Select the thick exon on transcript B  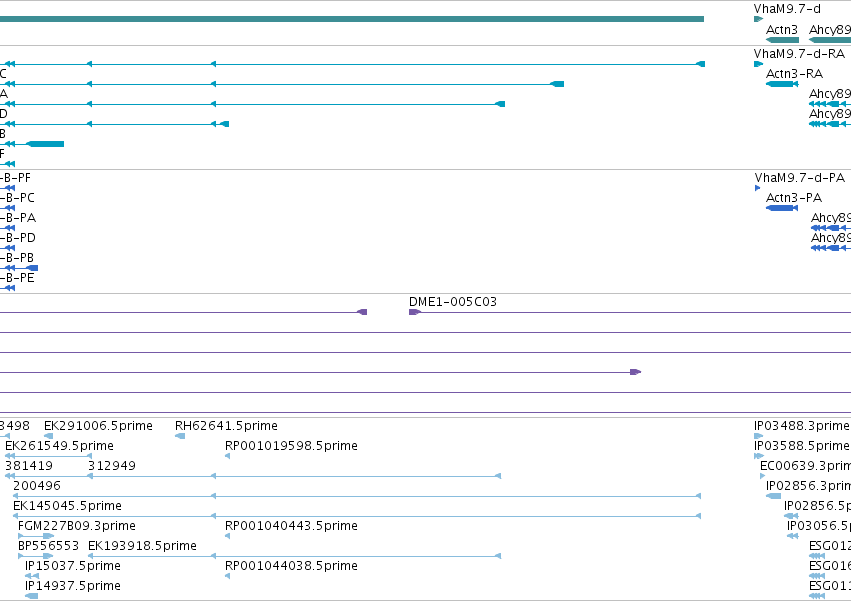coord(46,144)
